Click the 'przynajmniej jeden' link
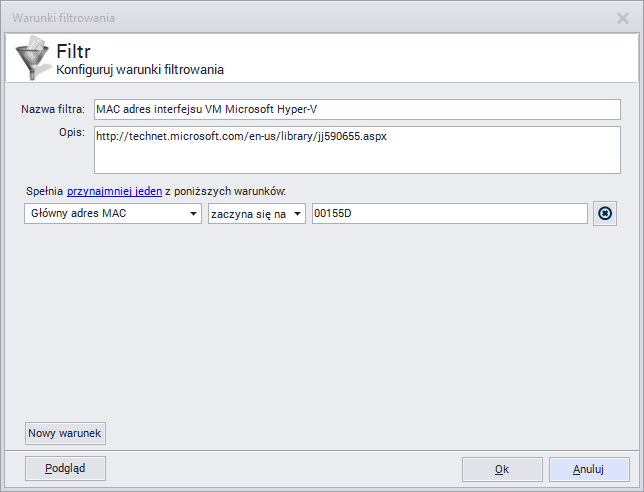The image size is (644, 492). (107, 190)
